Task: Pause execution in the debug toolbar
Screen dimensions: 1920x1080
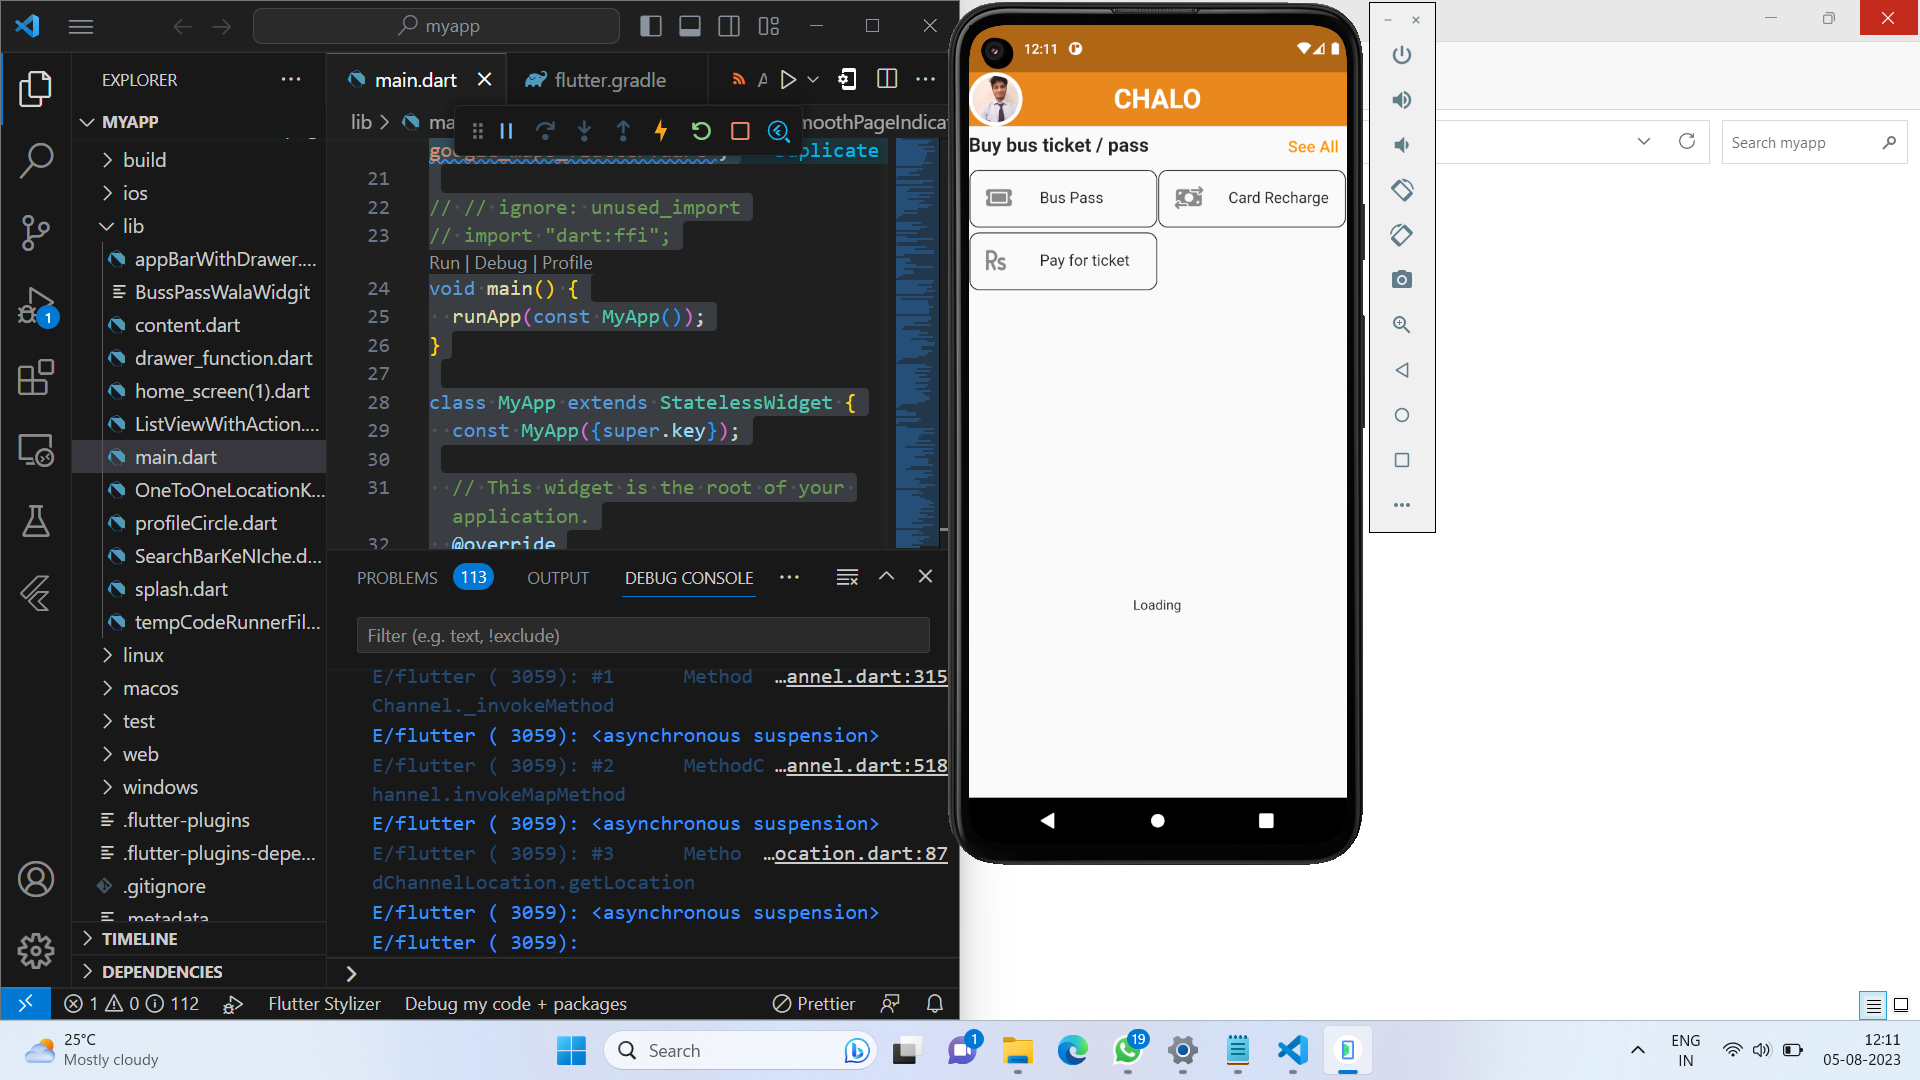Action: point(507,130)
